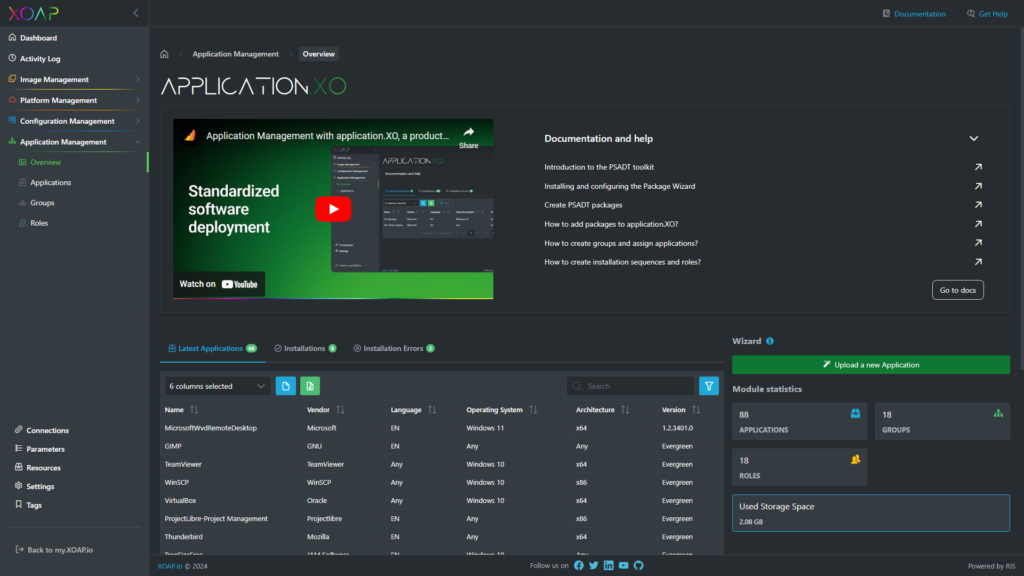1024x576 pixels.
Task: Click the export Excel green icon button
Action: [310, 386]
